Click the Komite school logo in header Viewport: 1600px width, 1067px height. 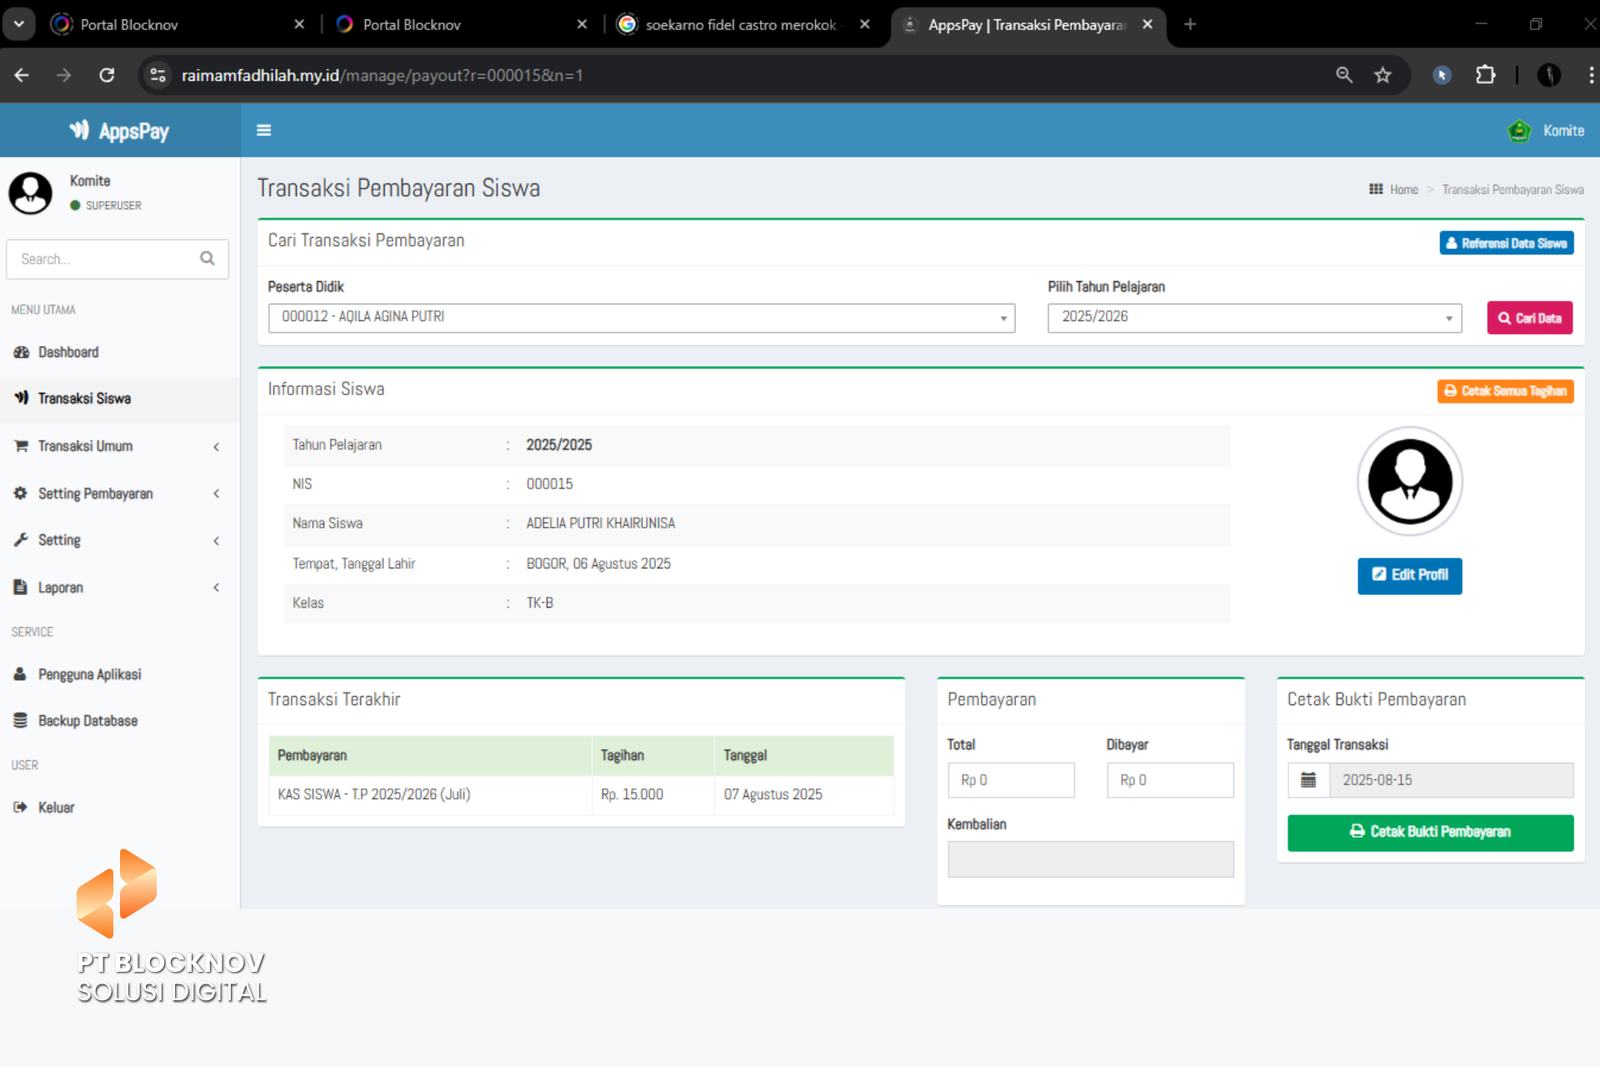(1519, 131)
